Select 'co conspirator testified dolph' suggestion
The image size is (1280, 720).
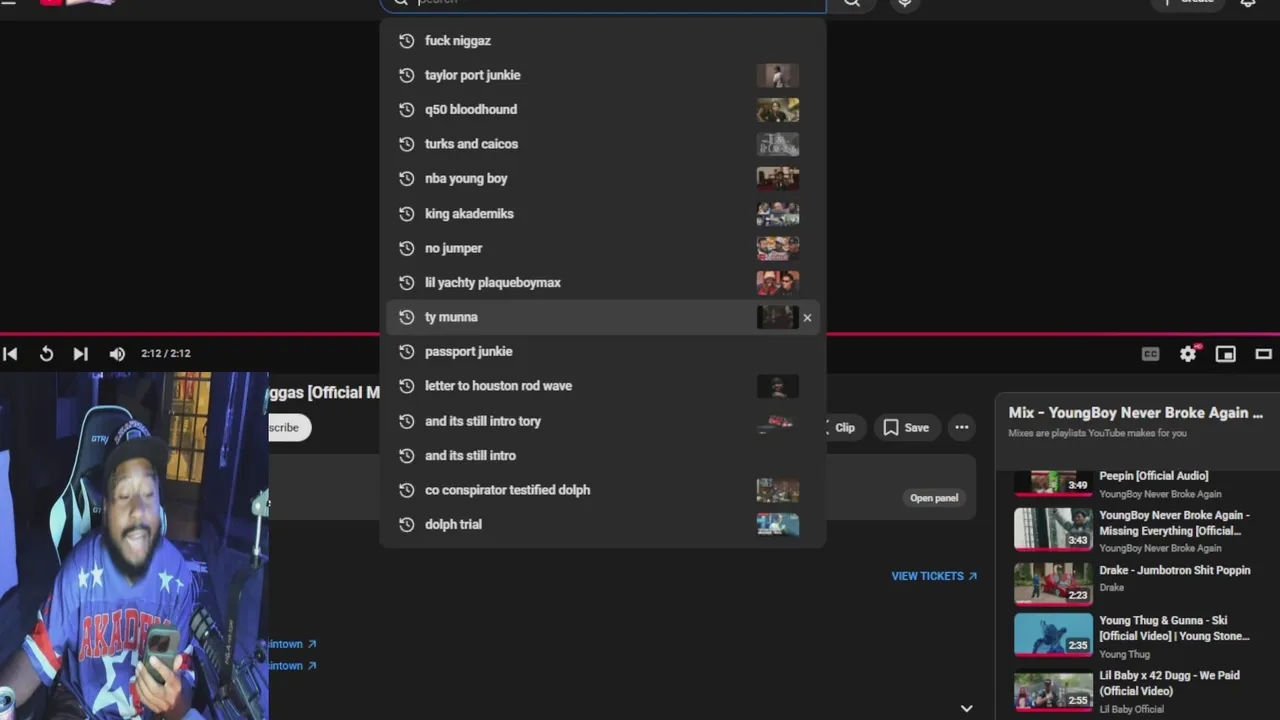pos(602,490)
